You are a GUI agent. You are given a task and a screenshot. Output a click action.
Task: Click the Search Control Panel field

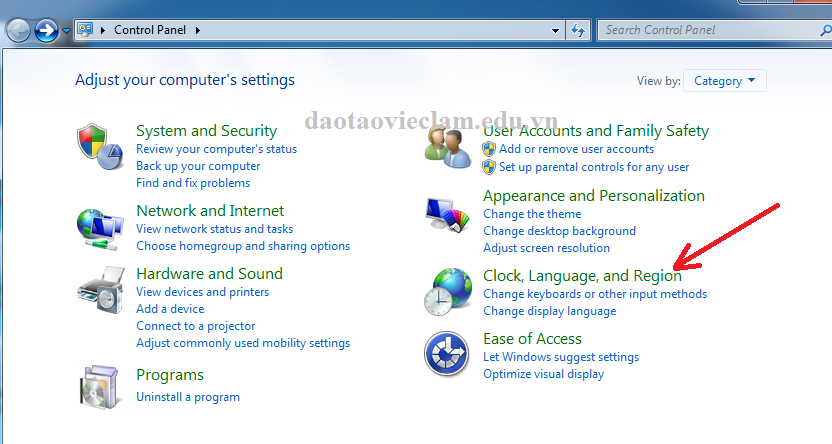pos(705,30)
